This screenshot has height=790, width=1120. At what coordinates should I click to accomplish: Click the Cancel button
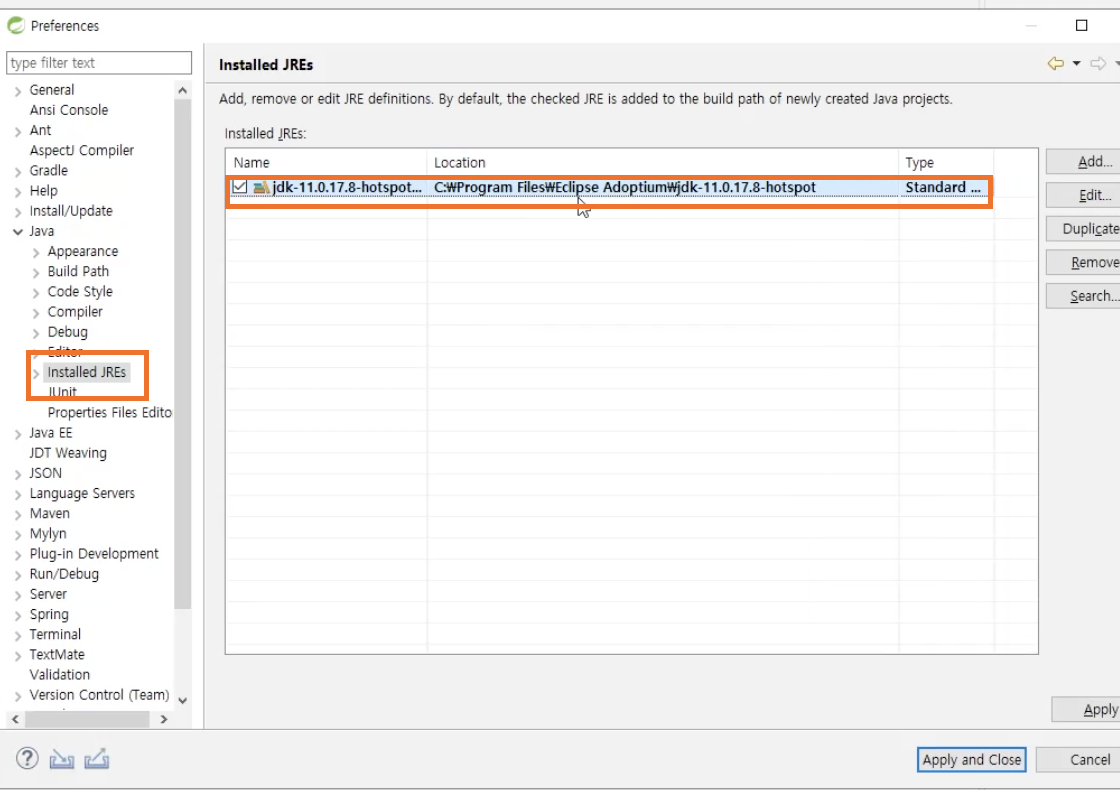(x=1079, y=759)
